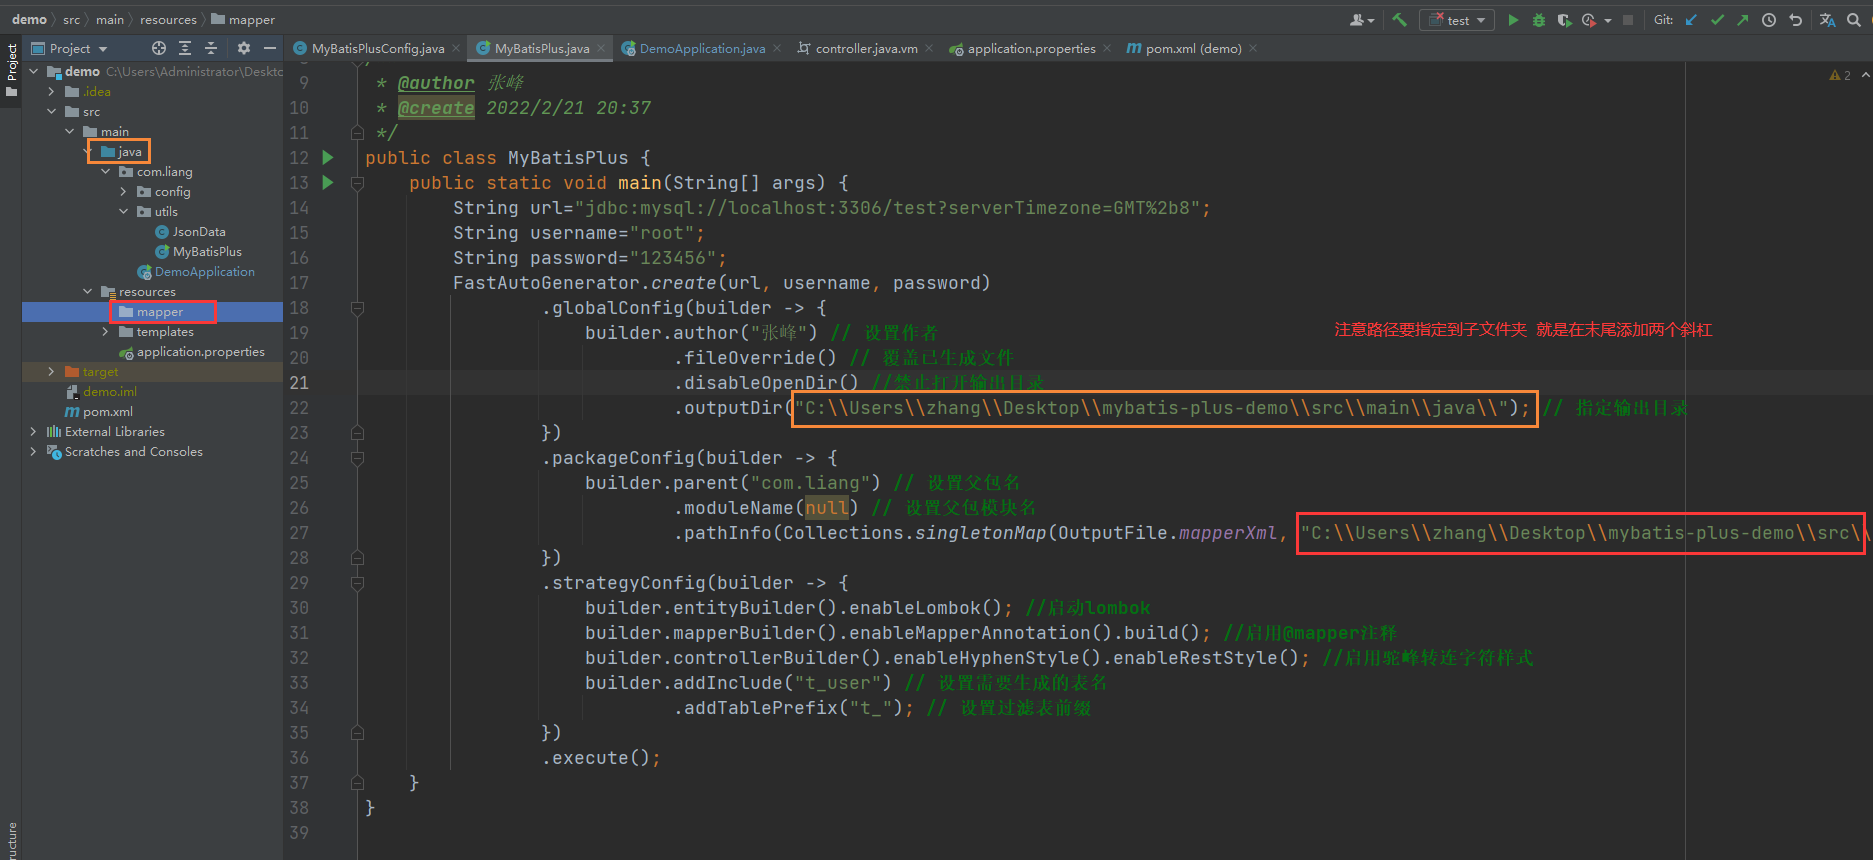The width and height of the screenshot is (1873, 860).
Task: Click 'resources' in the breadcrumb path
Action: coord(168,20)
